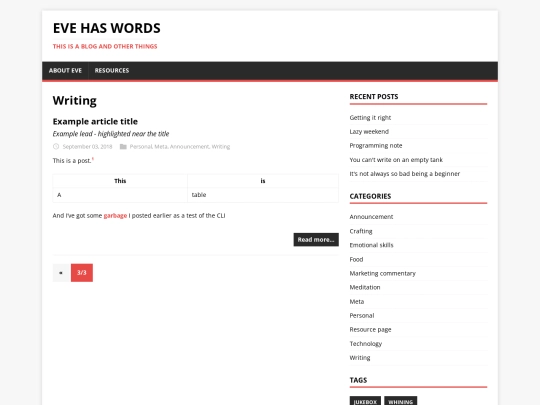Click the 3/3 page indicator
Image resolution: width=540 pixels, height=405 pixels.
tap(82, 273)
